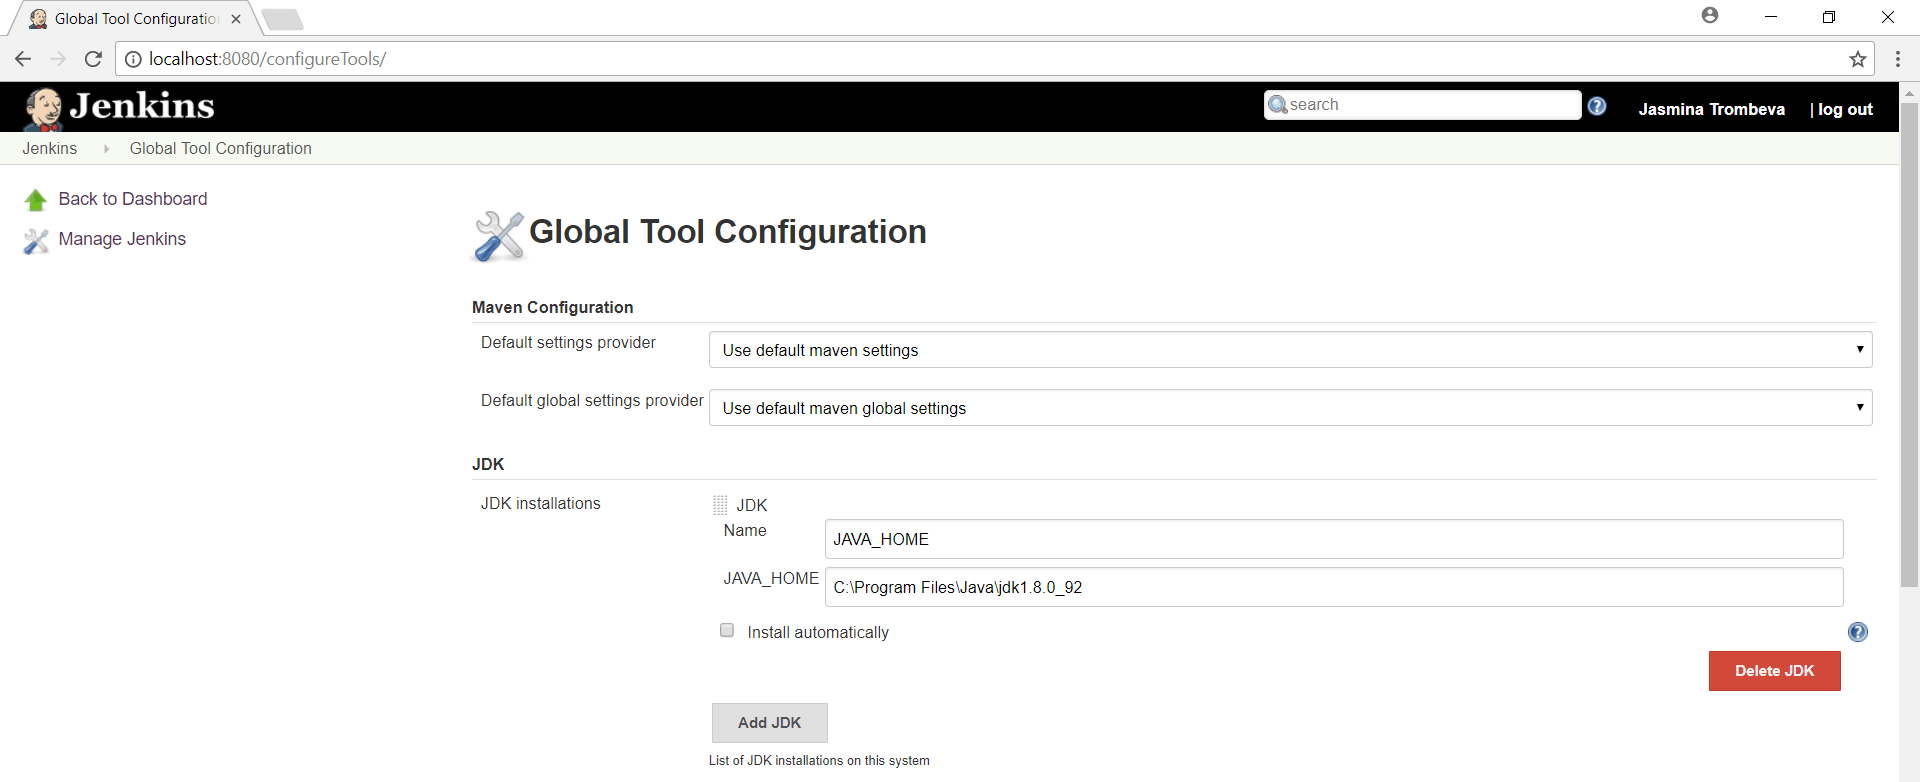1920x782 pixels.
Task: Click the Jenkins header title text
Action: tap(142, 106)
